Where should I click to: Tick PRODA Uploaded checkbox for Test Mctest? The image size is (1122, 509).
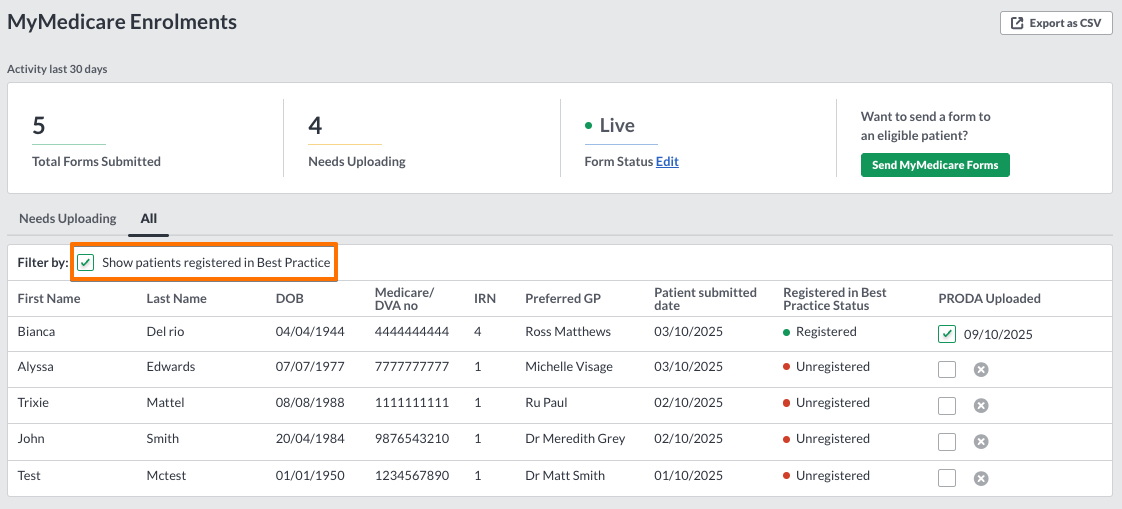click(x=947, y=478)
